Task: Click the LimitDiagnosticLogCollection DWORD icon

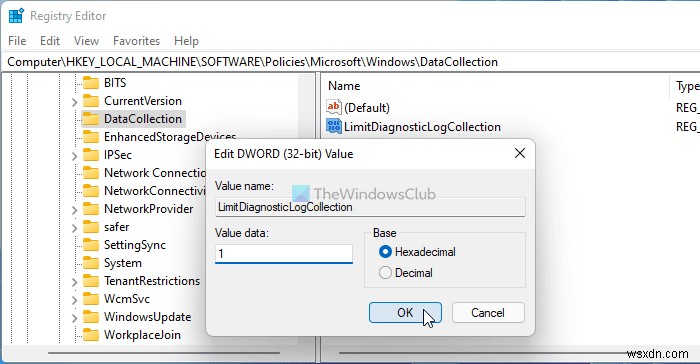Action: pos(333,126)
